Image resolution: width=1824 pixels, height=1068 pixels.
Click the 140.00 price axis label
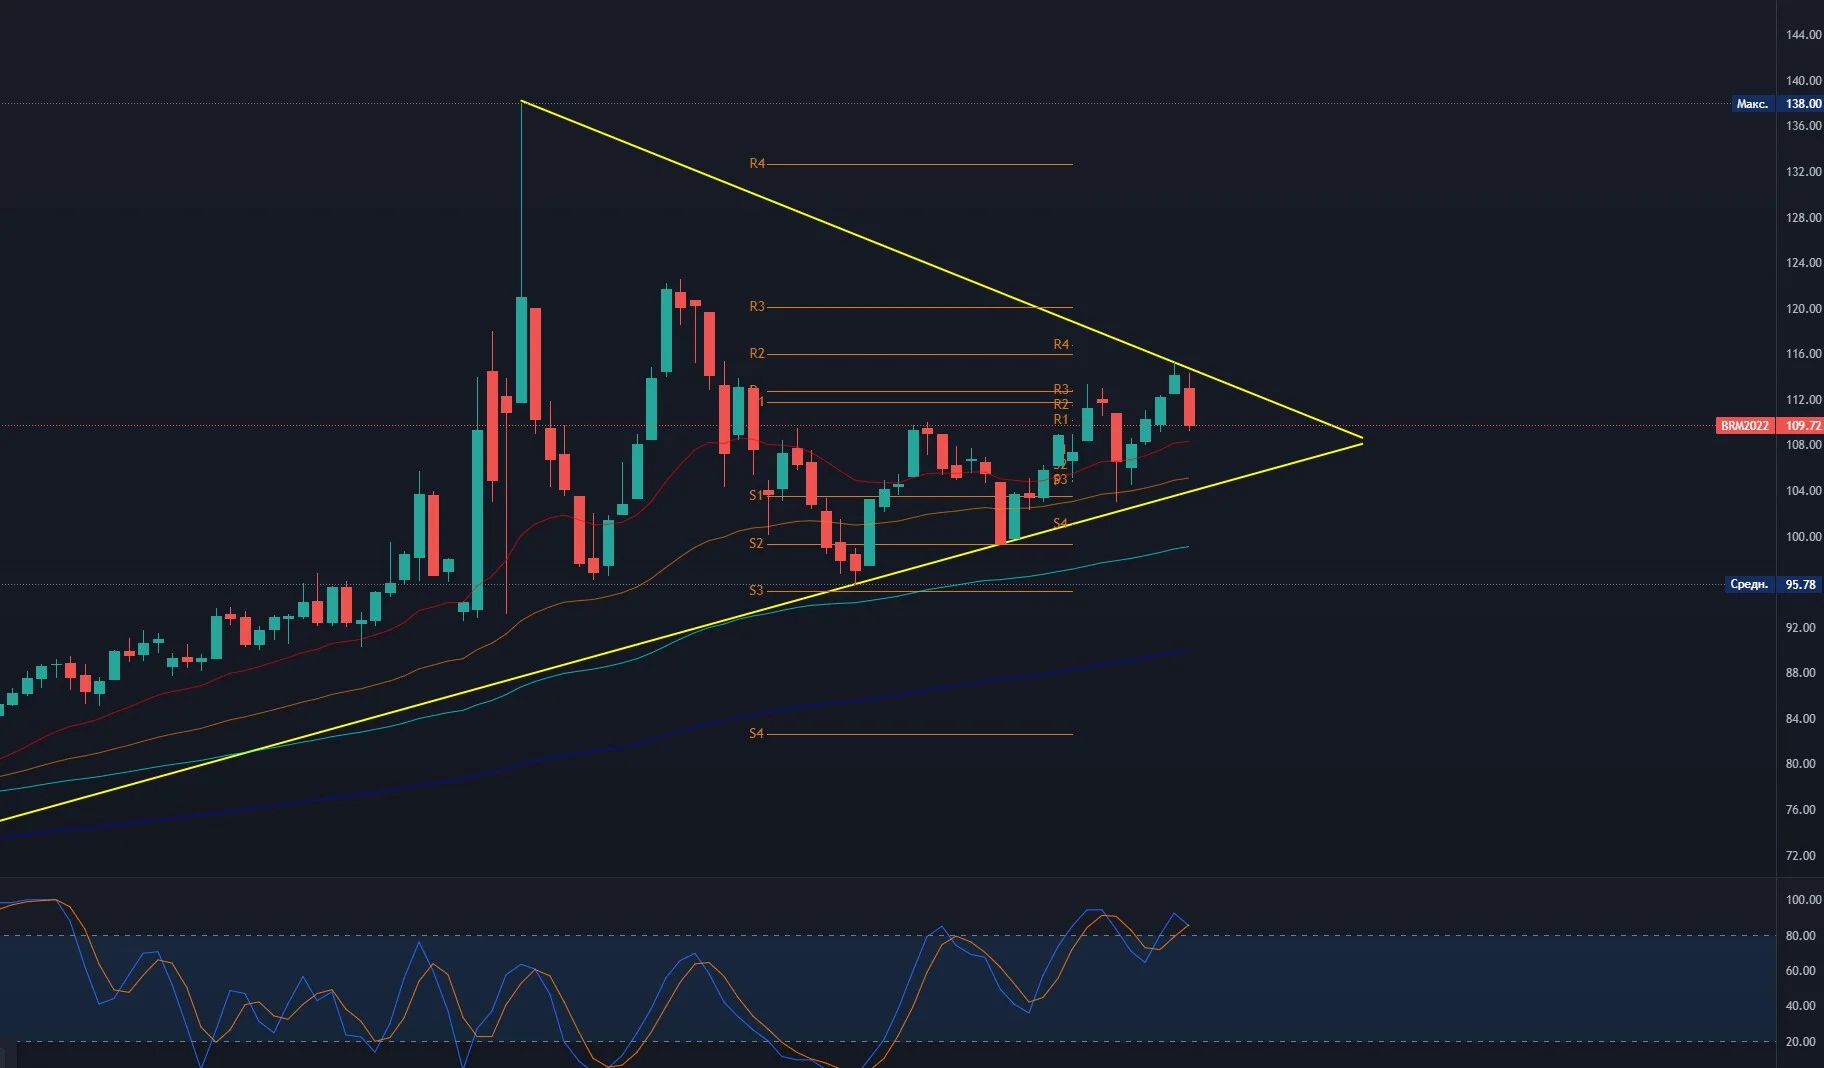point(1803,81)
